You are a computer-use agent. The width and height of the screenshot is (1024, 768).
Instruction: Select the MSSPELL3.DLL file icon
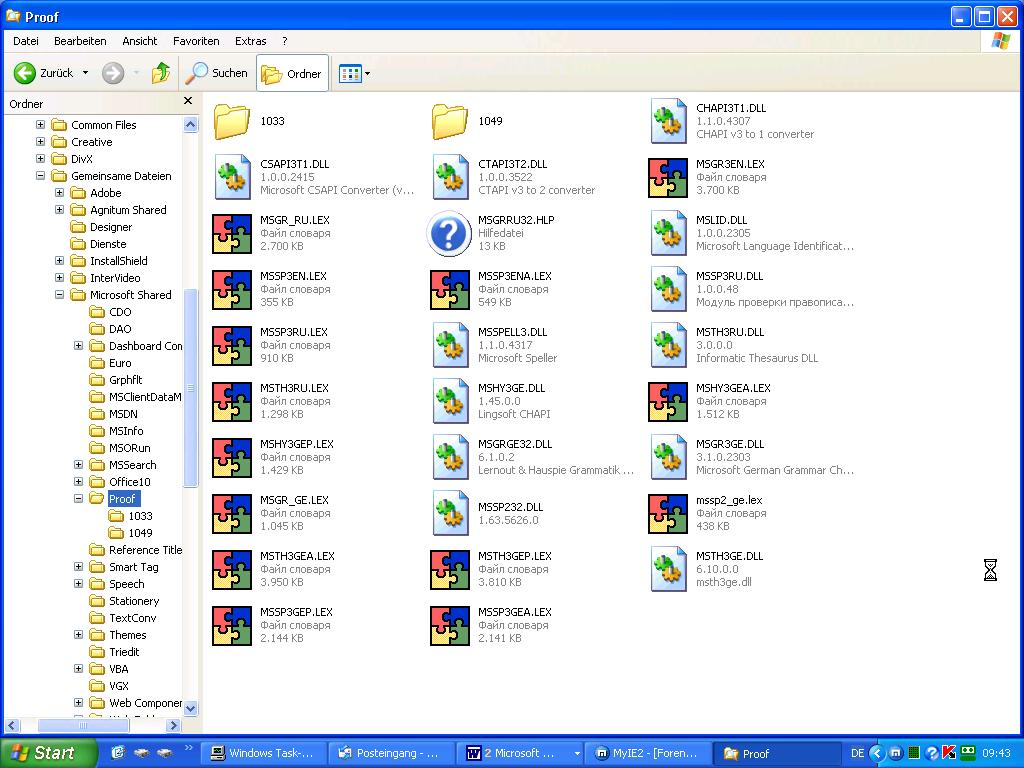(x=449, y=345)
